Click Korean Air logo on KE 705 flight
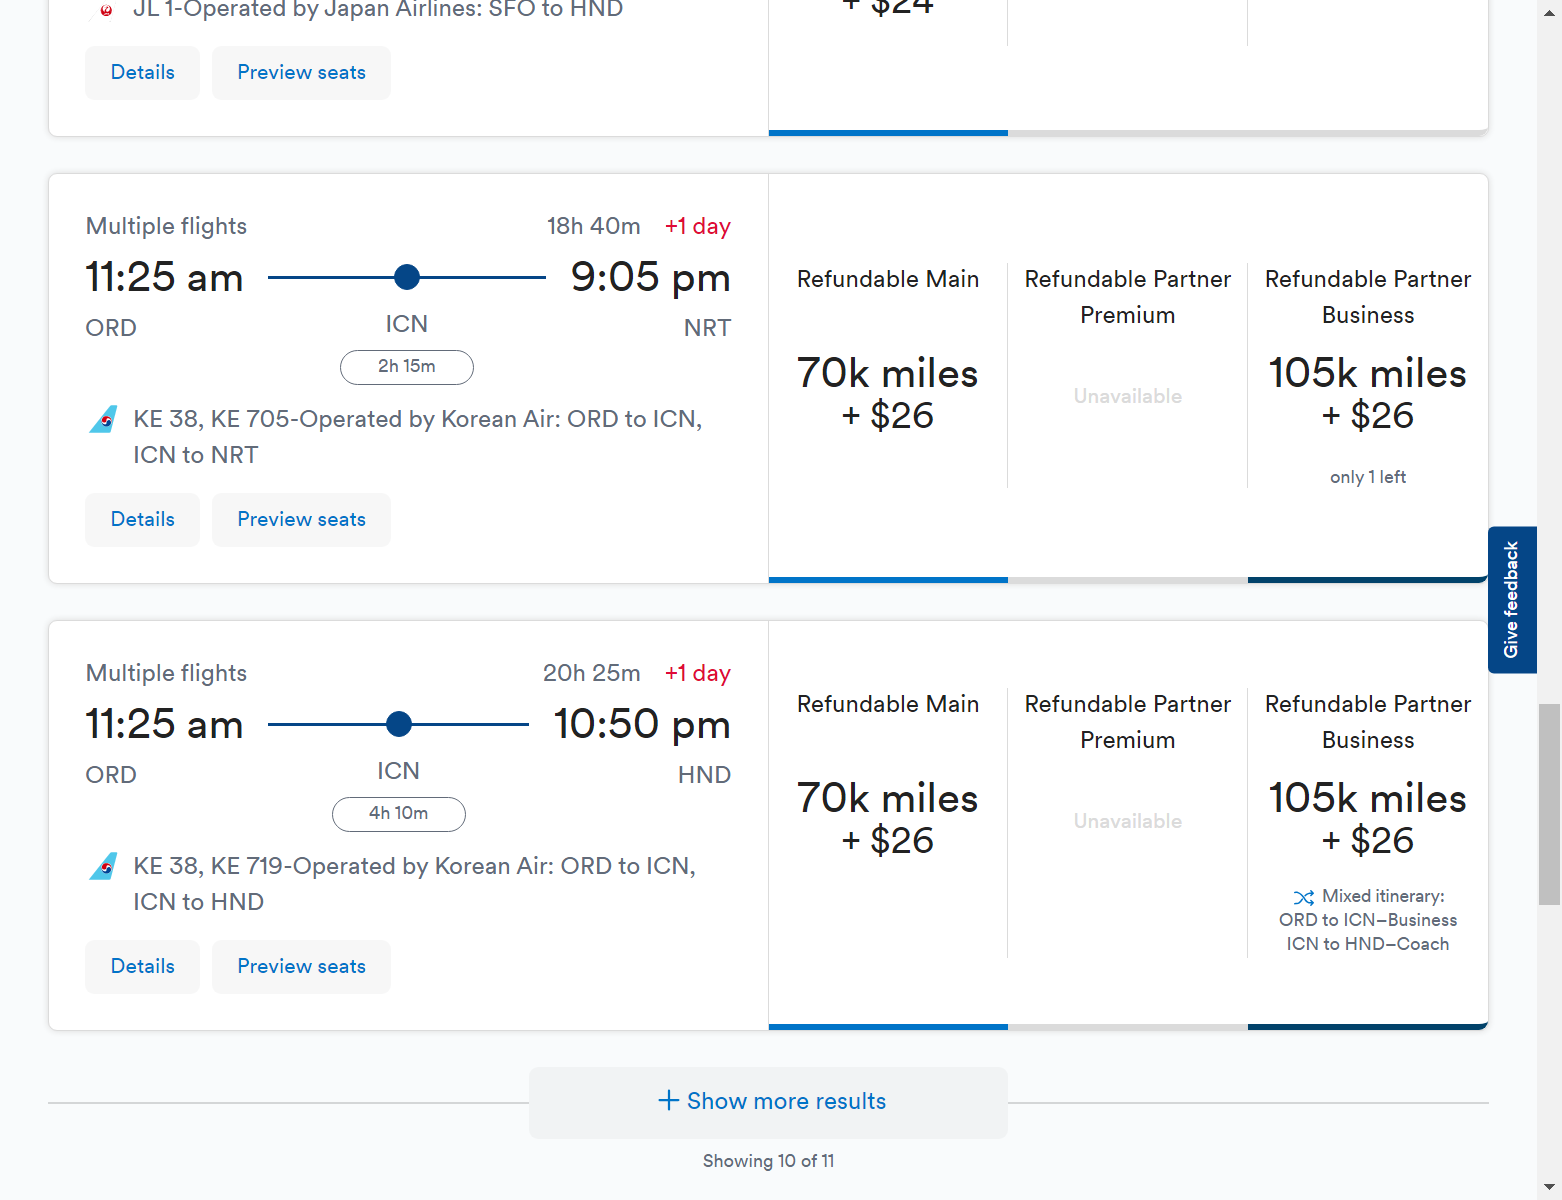The height and width of the screenshot is (1200, 1562). pos(103,420)
